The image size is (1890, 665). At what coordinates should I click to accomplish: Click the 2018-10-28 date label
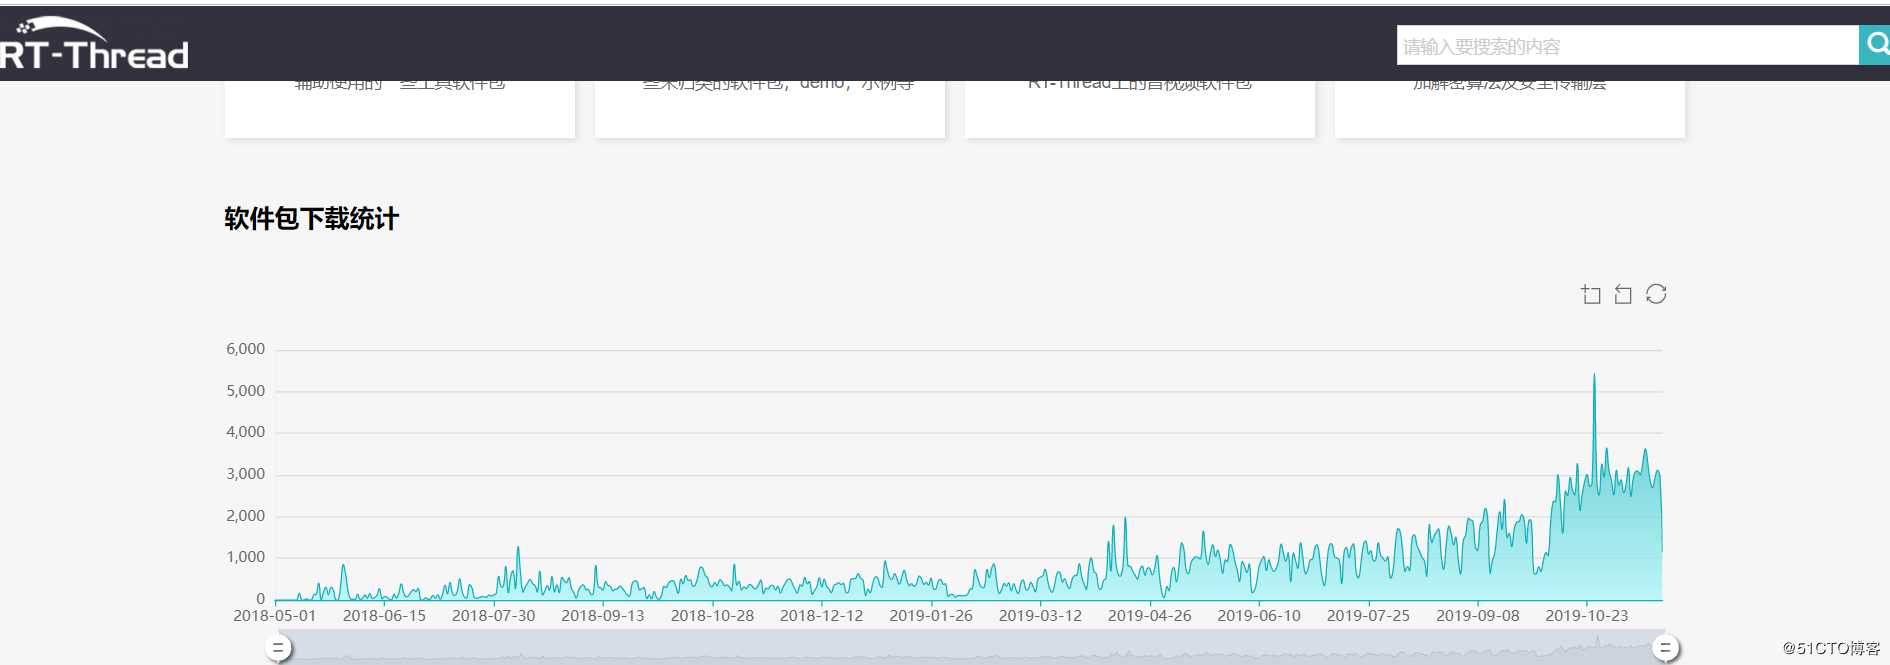click(712, 616)
